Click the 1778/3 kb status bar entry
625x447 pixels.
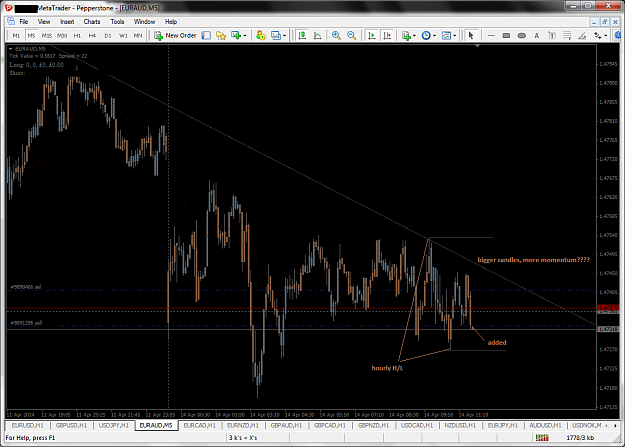580,438
